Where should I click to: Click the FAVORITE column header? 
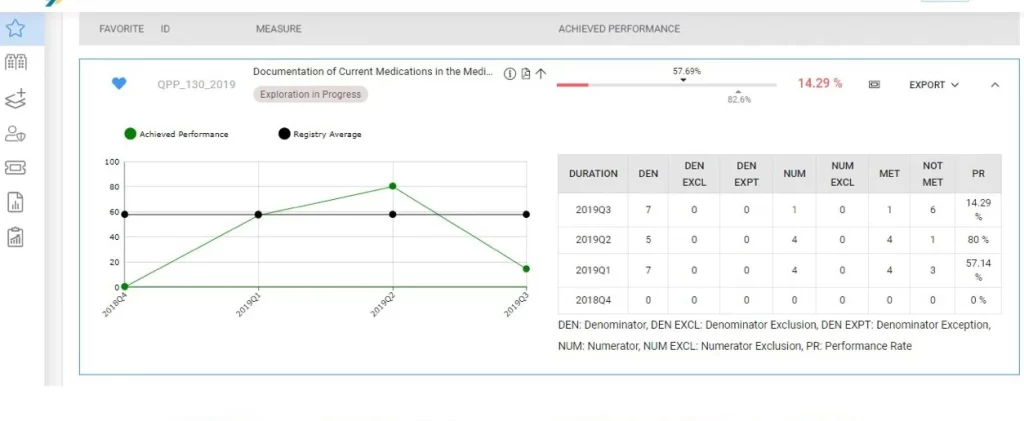[x=121, y=29]
